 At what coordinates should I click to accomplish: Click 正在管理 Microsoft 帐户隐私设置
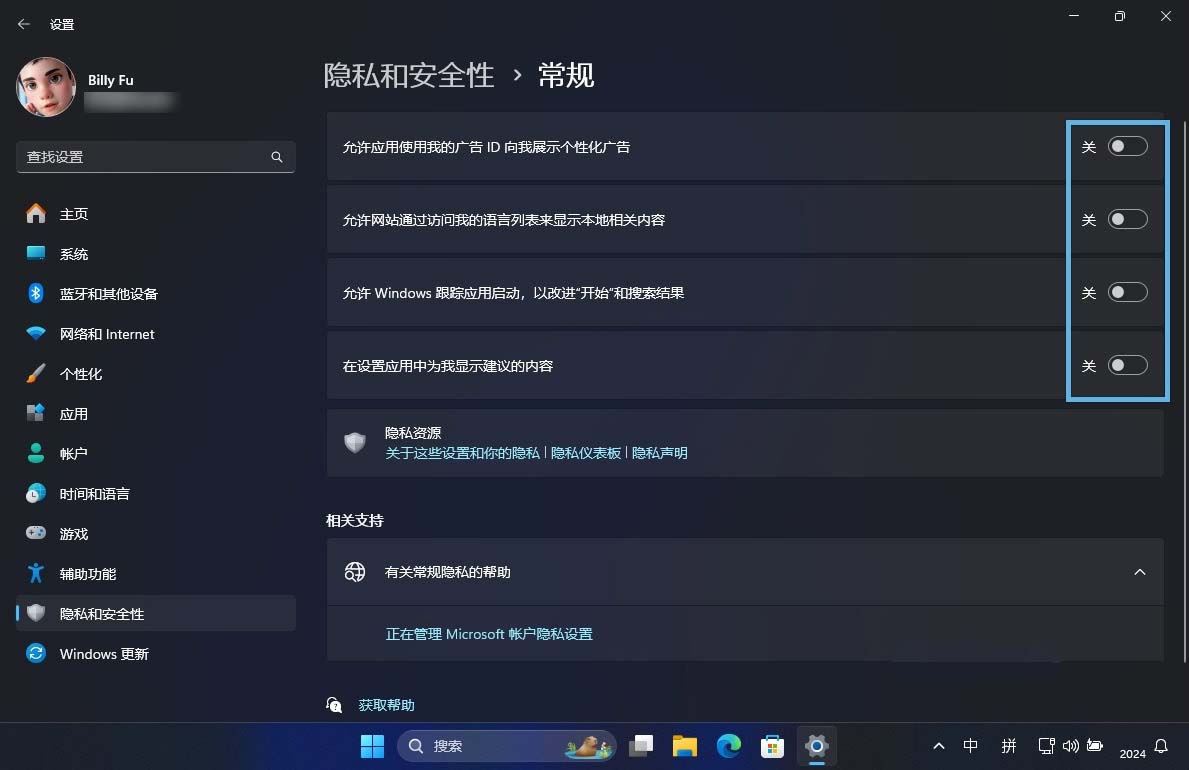[489, 634]
